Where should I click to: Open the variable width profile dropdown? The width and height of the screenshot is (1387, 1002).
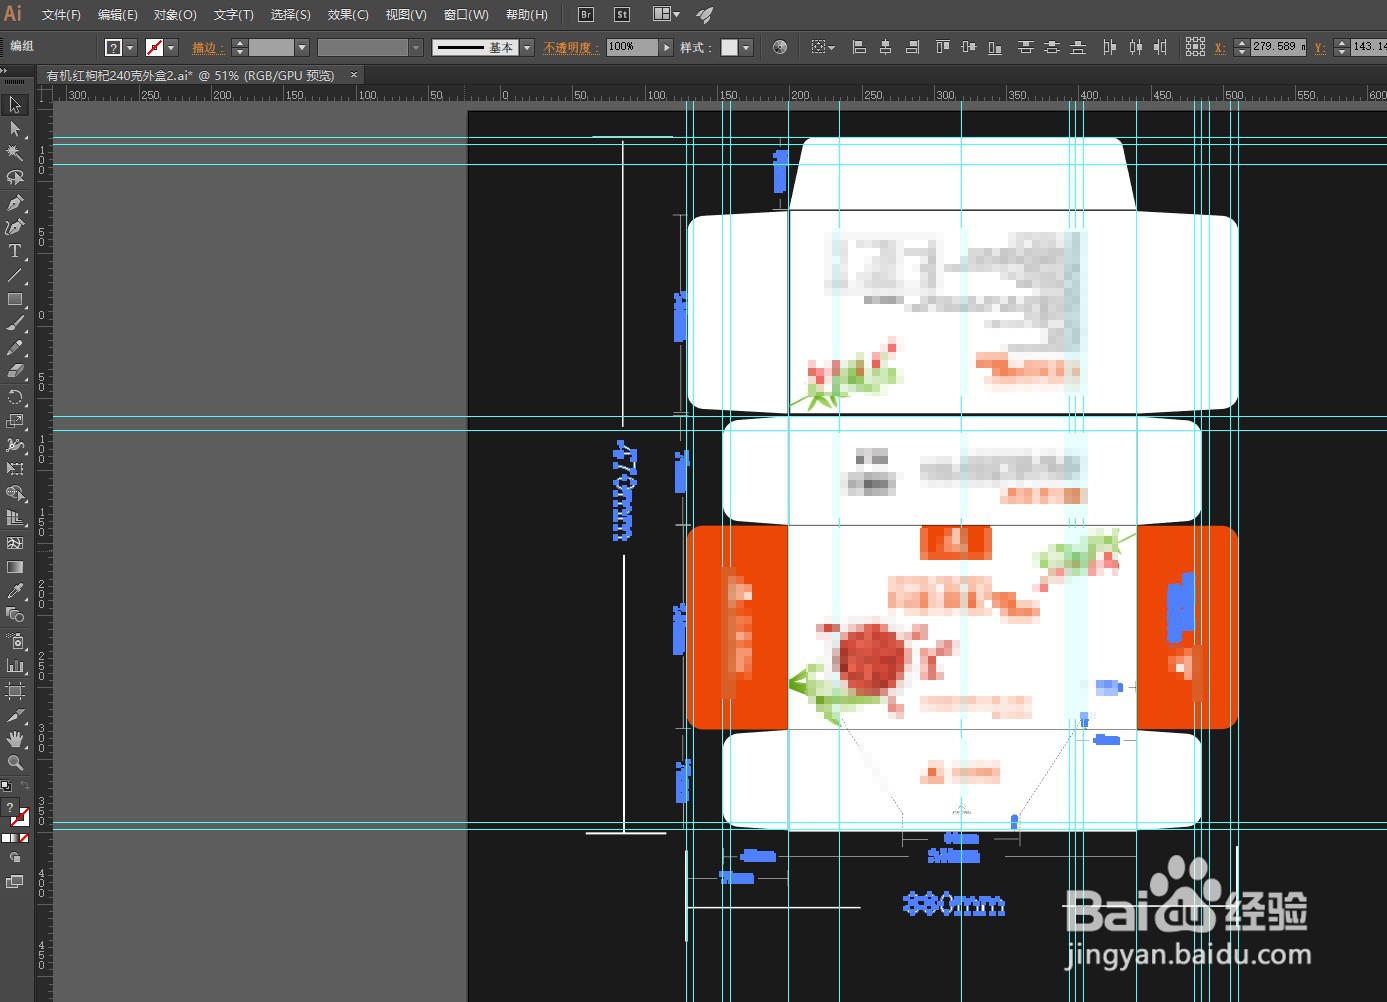(416, 48)
